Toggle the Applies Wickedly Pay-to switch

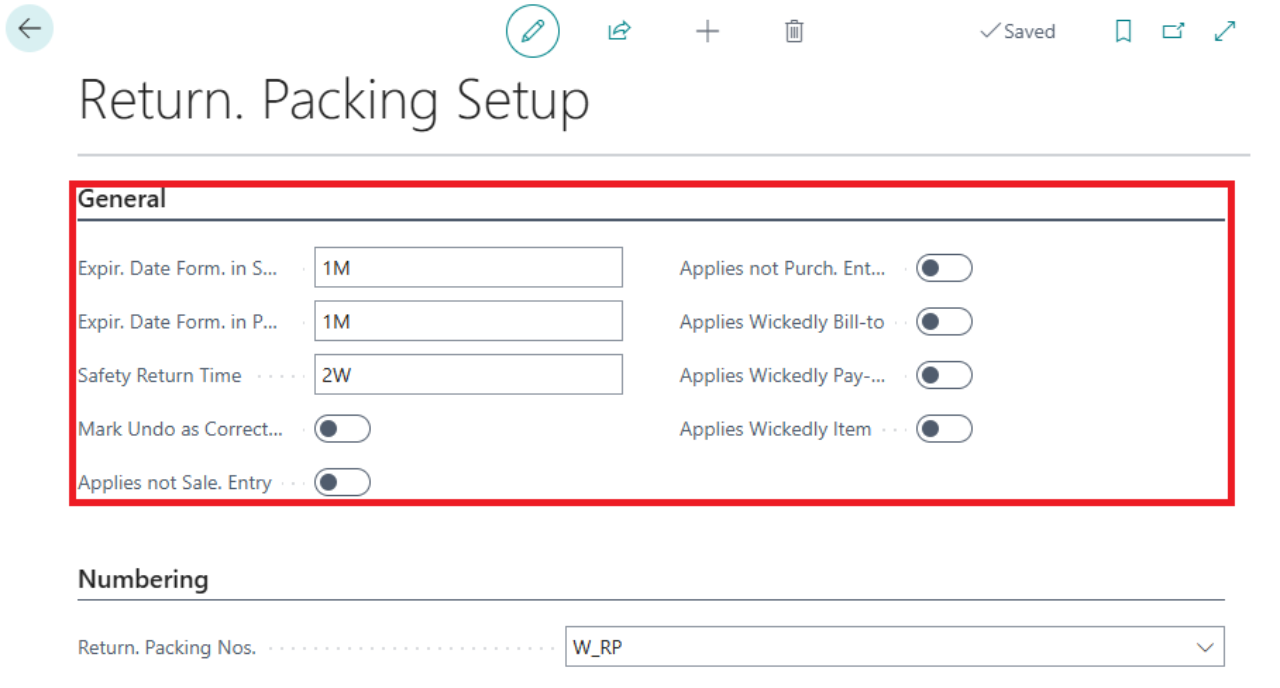point(944,376)
